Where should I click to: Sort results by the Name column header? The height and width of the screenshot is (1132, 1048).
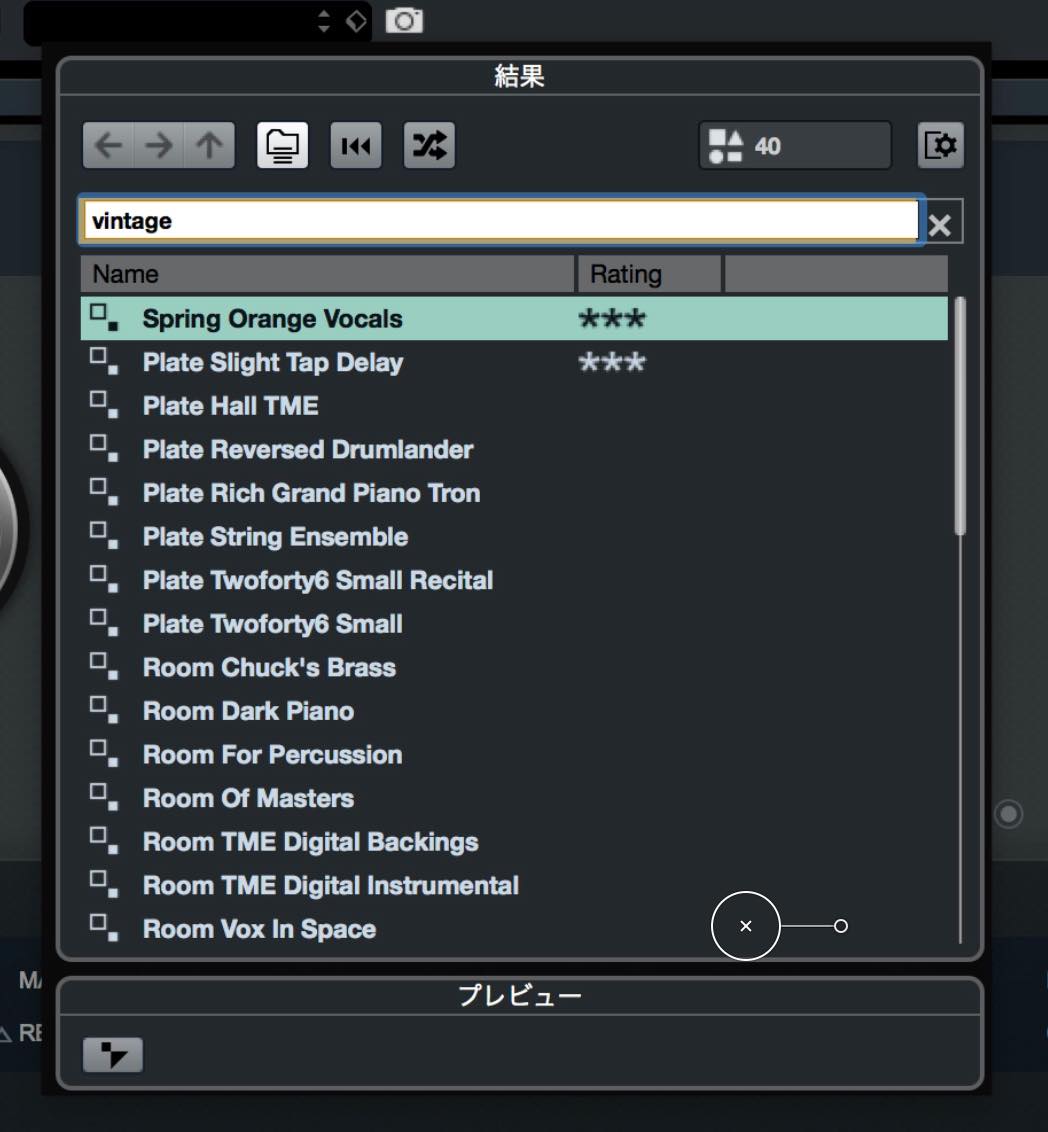click(x=328, y=274)
